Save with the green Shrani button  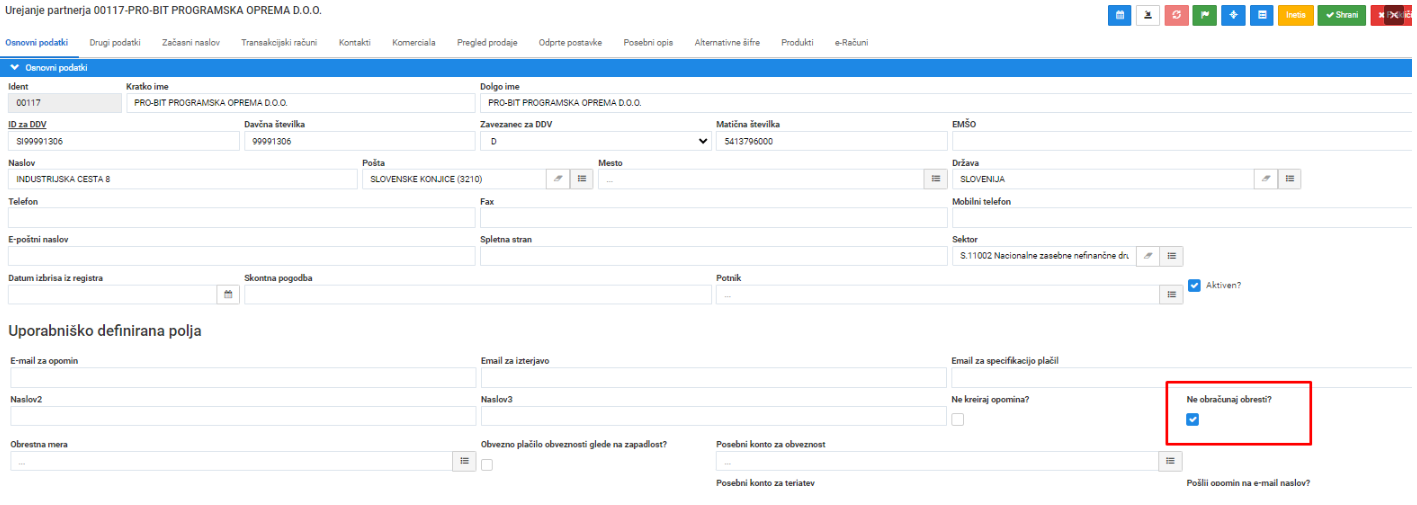tap(1342, 15)
